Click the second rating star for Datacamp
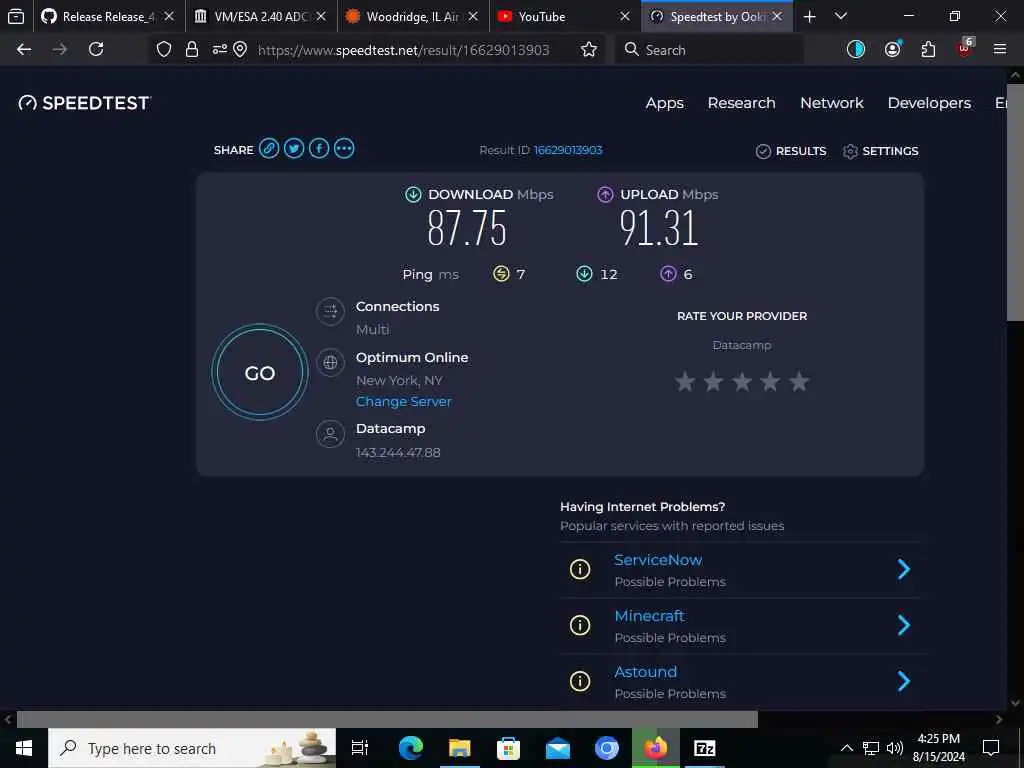This screenshot has width=1024, height=768. click(x=713, y=381)
